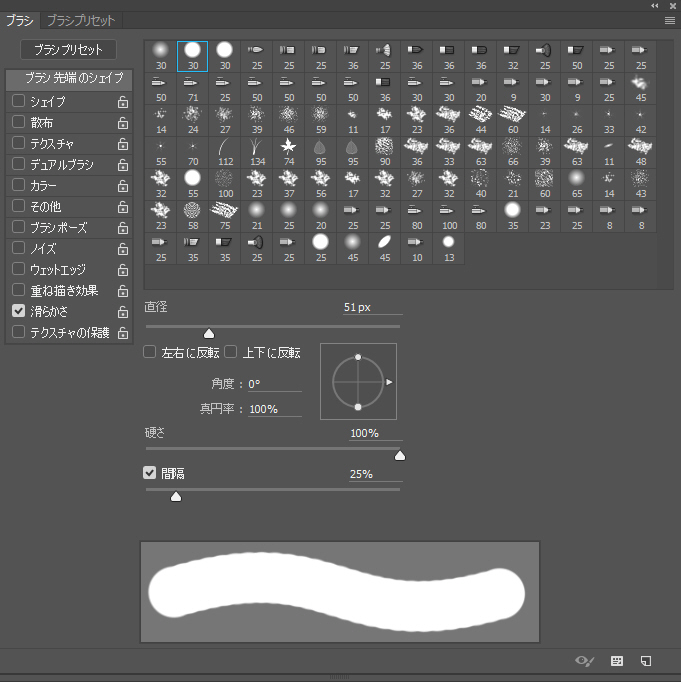Lock the テクスチャの保護 setting
The width and height of the screenshot is (681, 682).
pyautogui.click(x=123, y=333)
